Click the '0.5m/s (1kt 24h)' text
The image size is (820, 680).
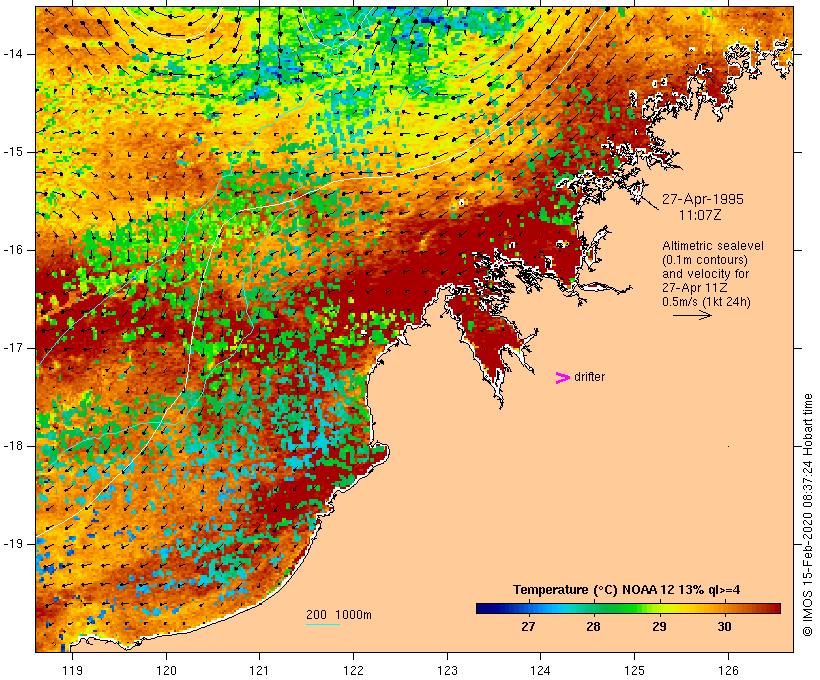(x=706, y=302)
